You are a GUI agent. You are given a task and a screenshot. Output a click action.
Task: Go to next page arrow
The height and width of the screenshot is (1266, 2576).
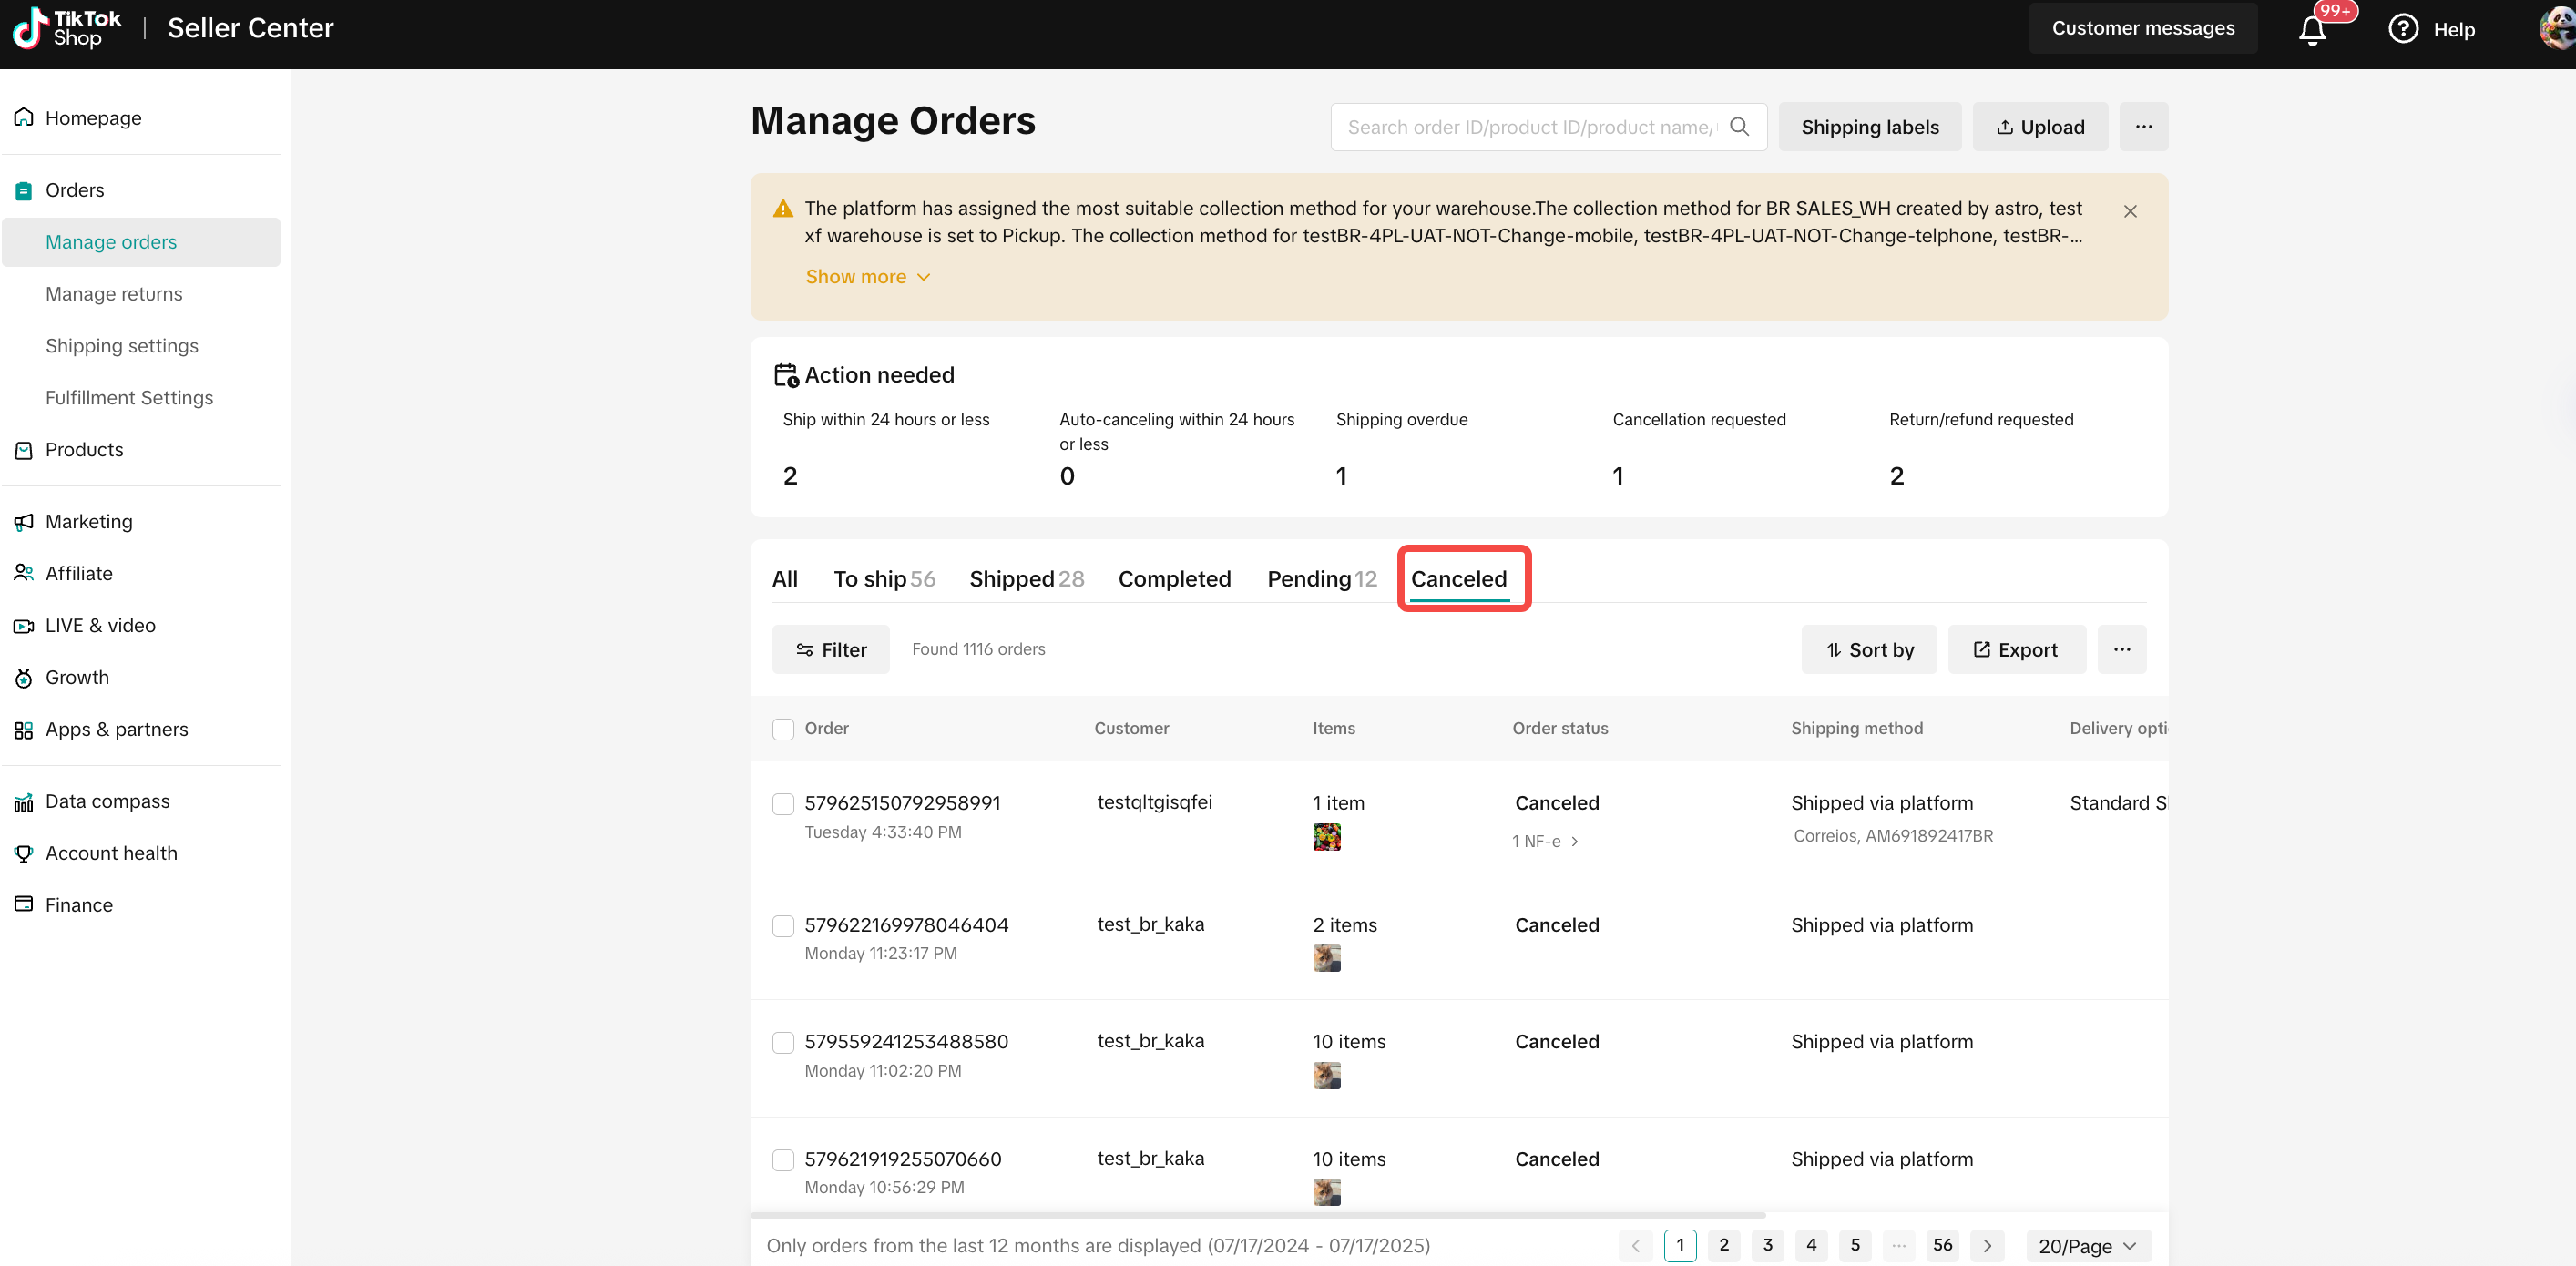(1987, 1246)
